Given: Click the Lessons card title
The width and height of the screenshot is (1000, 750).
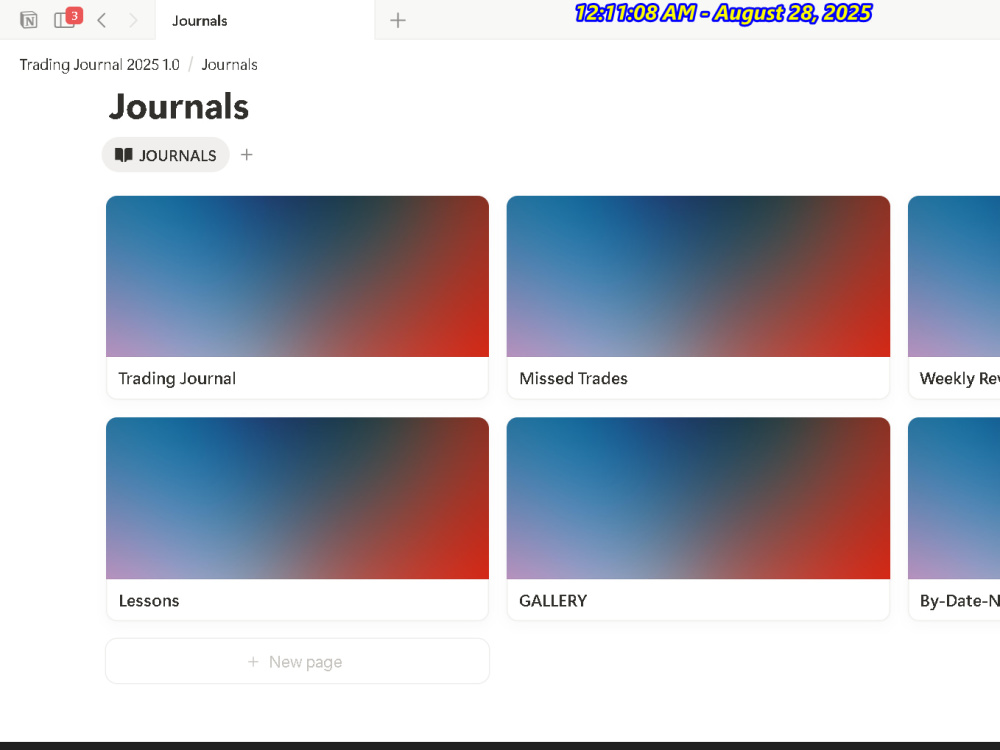Looking at the screenshot, I should pos(149,601).
